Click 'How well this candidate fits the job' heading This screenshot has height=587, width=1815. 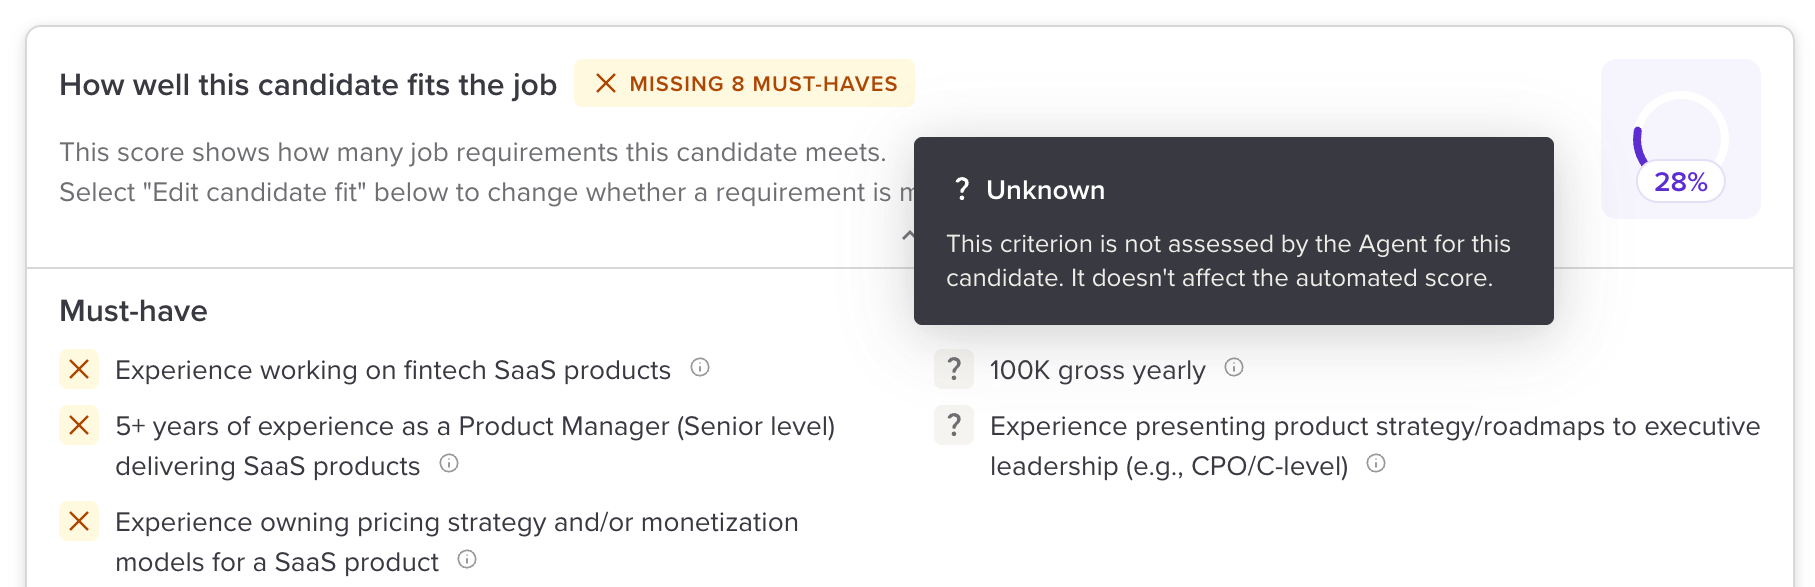point(308,85)
